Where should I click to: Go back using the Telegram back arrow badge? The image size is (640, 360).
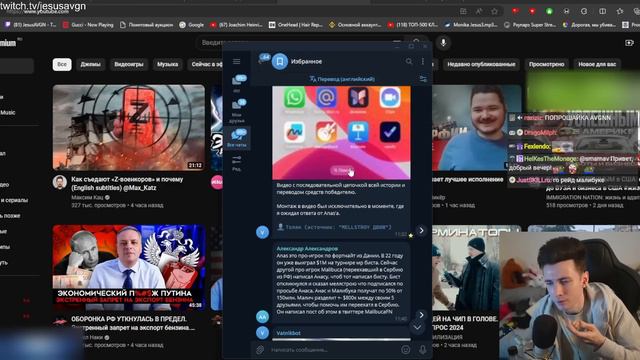(264, 59)
